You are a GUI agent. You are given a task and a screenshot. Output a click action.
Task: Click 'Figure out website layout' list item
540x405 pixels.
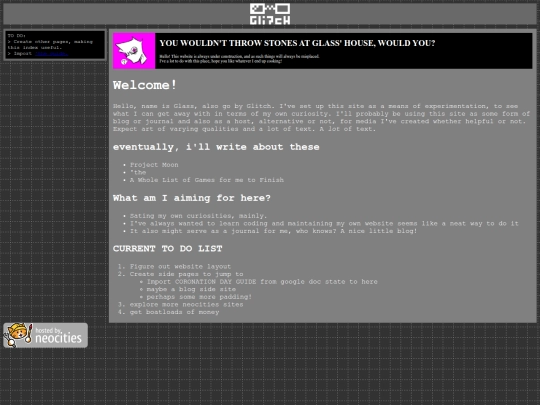click(180, 266)
